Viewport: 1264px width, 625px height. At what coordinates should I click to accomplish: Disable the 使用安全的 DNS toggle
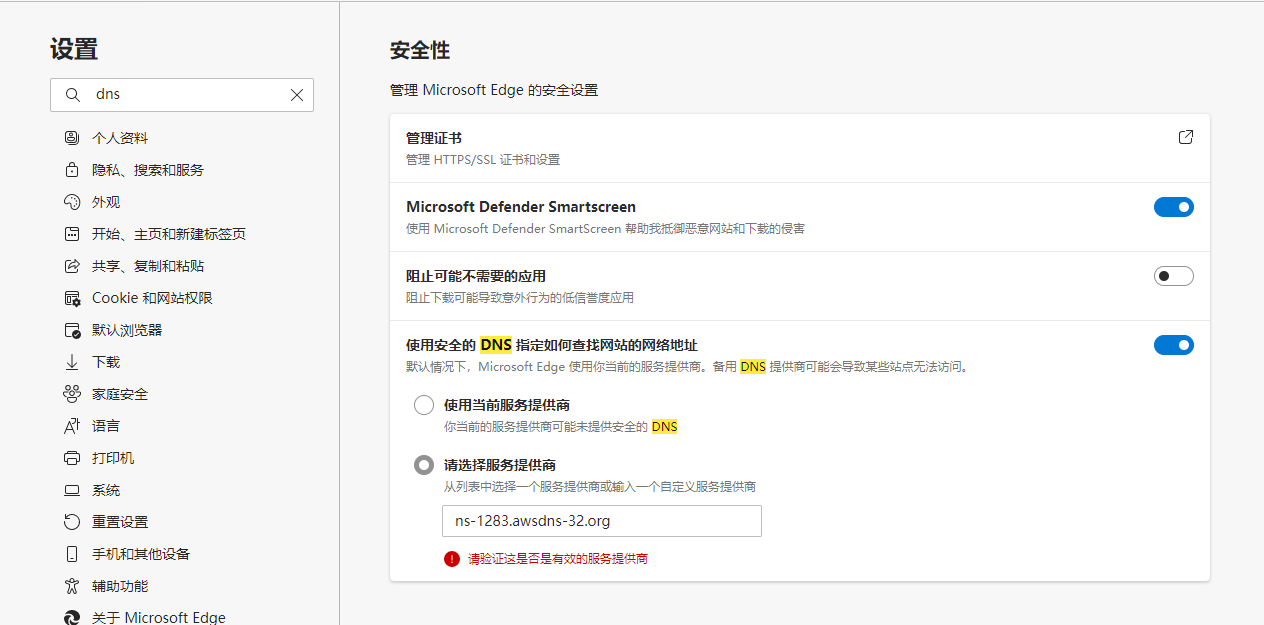click(1174, 345)
